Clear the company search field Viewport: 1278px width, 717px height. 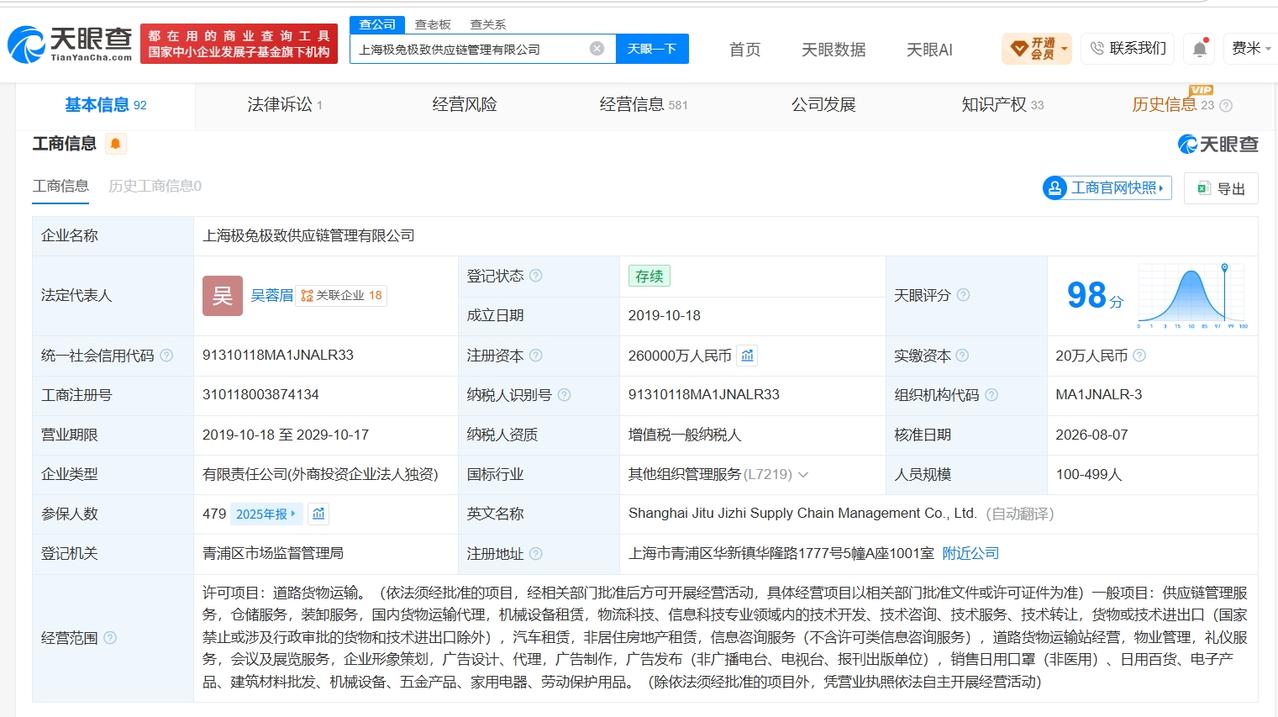pos(597,48)
